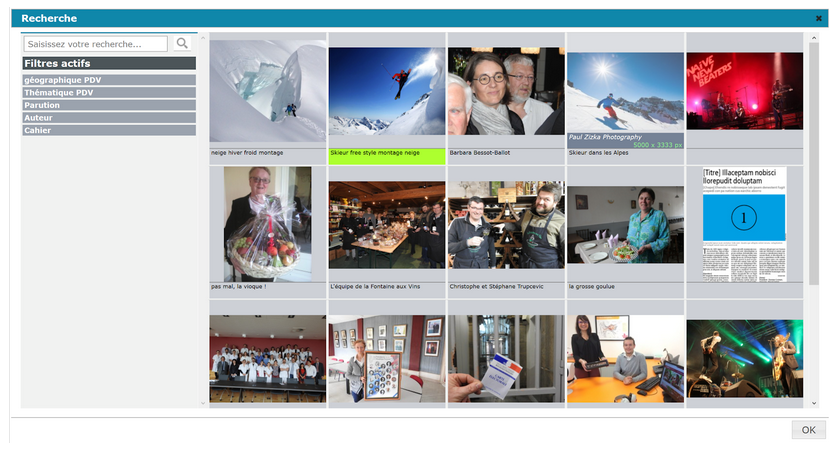Image resolution: width=837 pixels, height=450 pixels.
Task: Select the Naive New Beaters concert image
Action: click(743, 91)
